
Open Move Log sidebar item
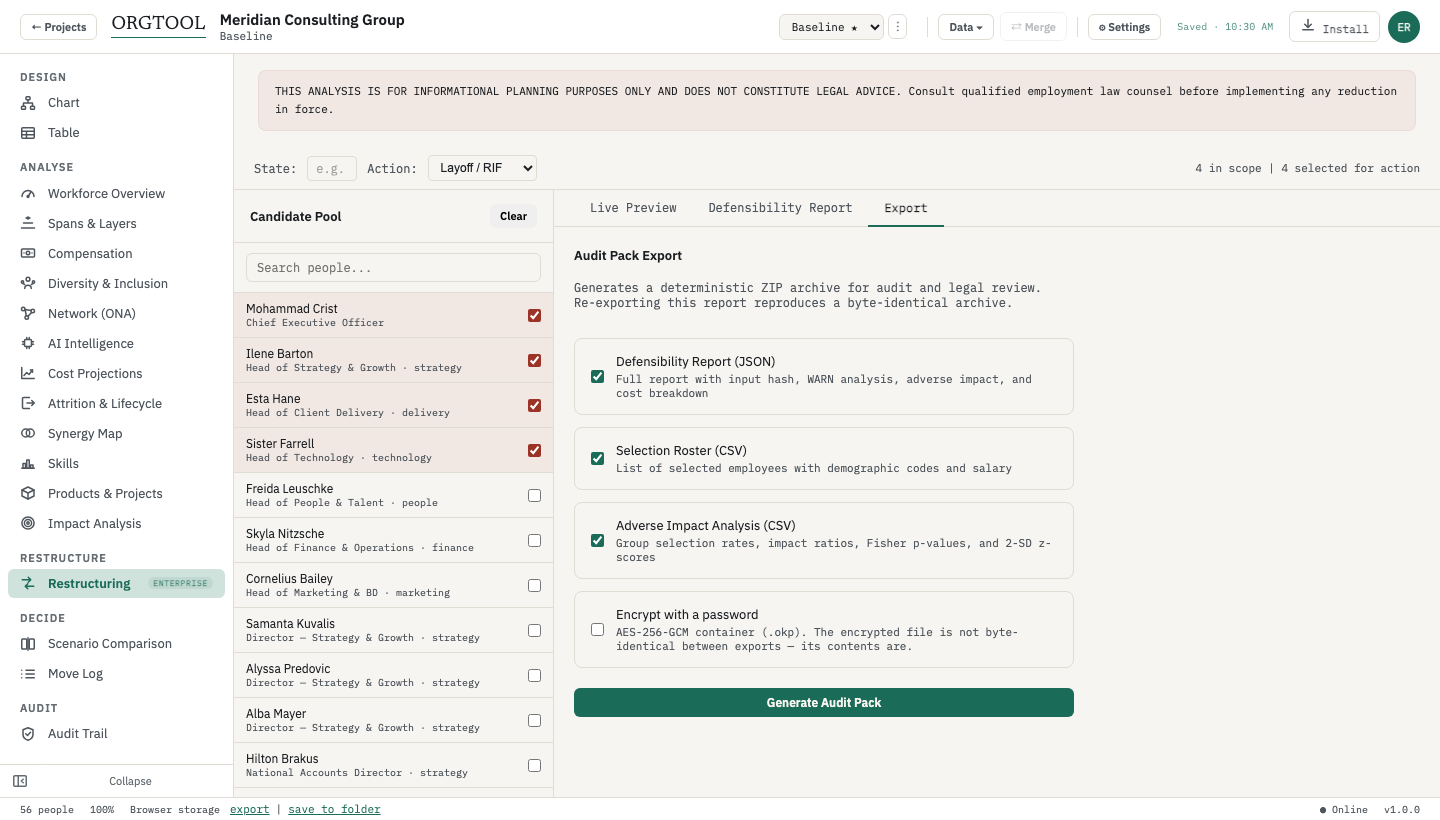coord(116,674)
